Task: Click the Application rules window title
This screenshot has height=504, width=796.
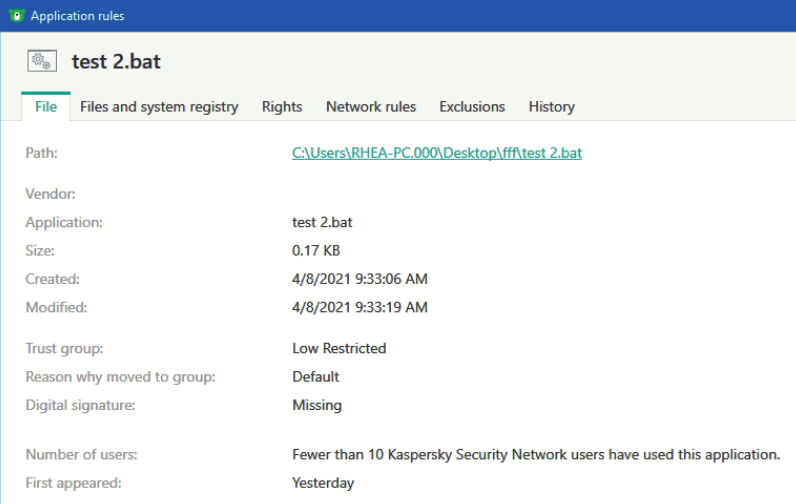Action: [x=78, y=16]
